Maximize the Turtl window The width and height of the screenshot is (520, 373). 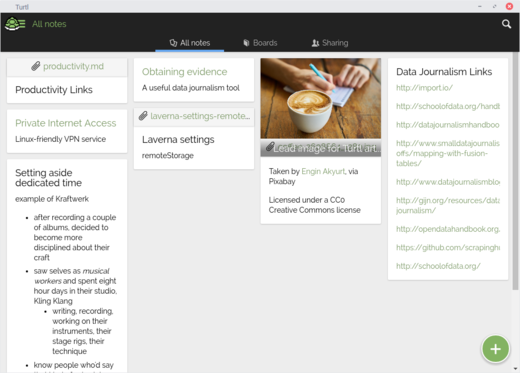point(494,6)
